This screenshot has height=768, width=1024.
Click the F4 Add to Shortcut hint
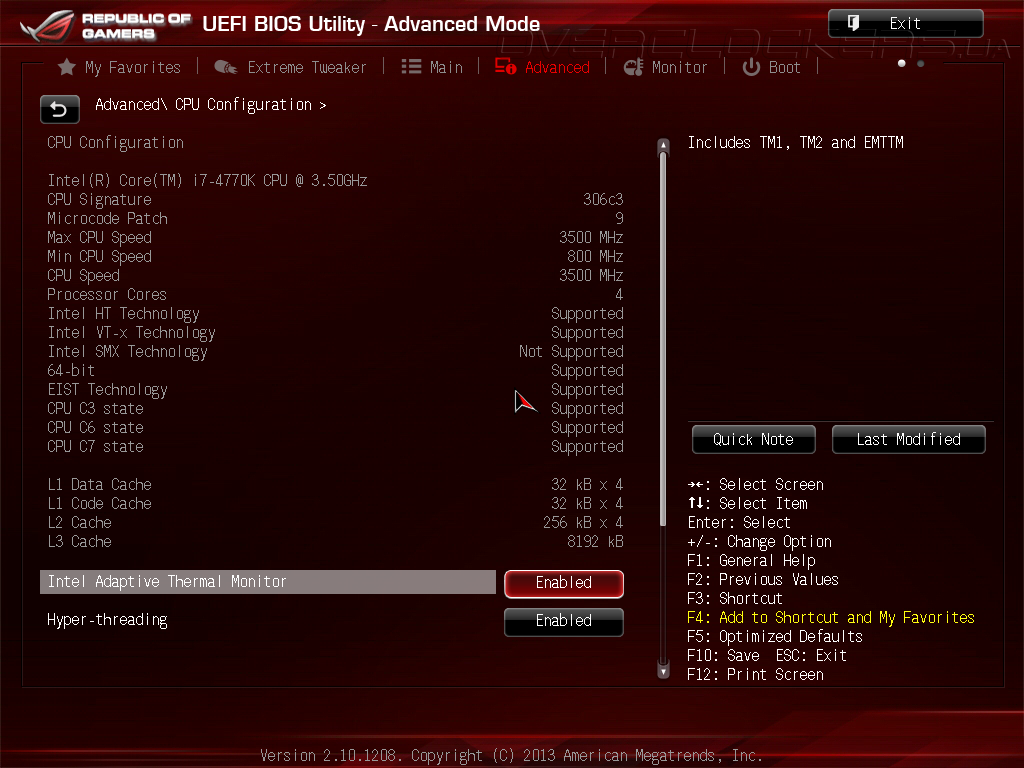pyautogui.click(x=831, y=617)
